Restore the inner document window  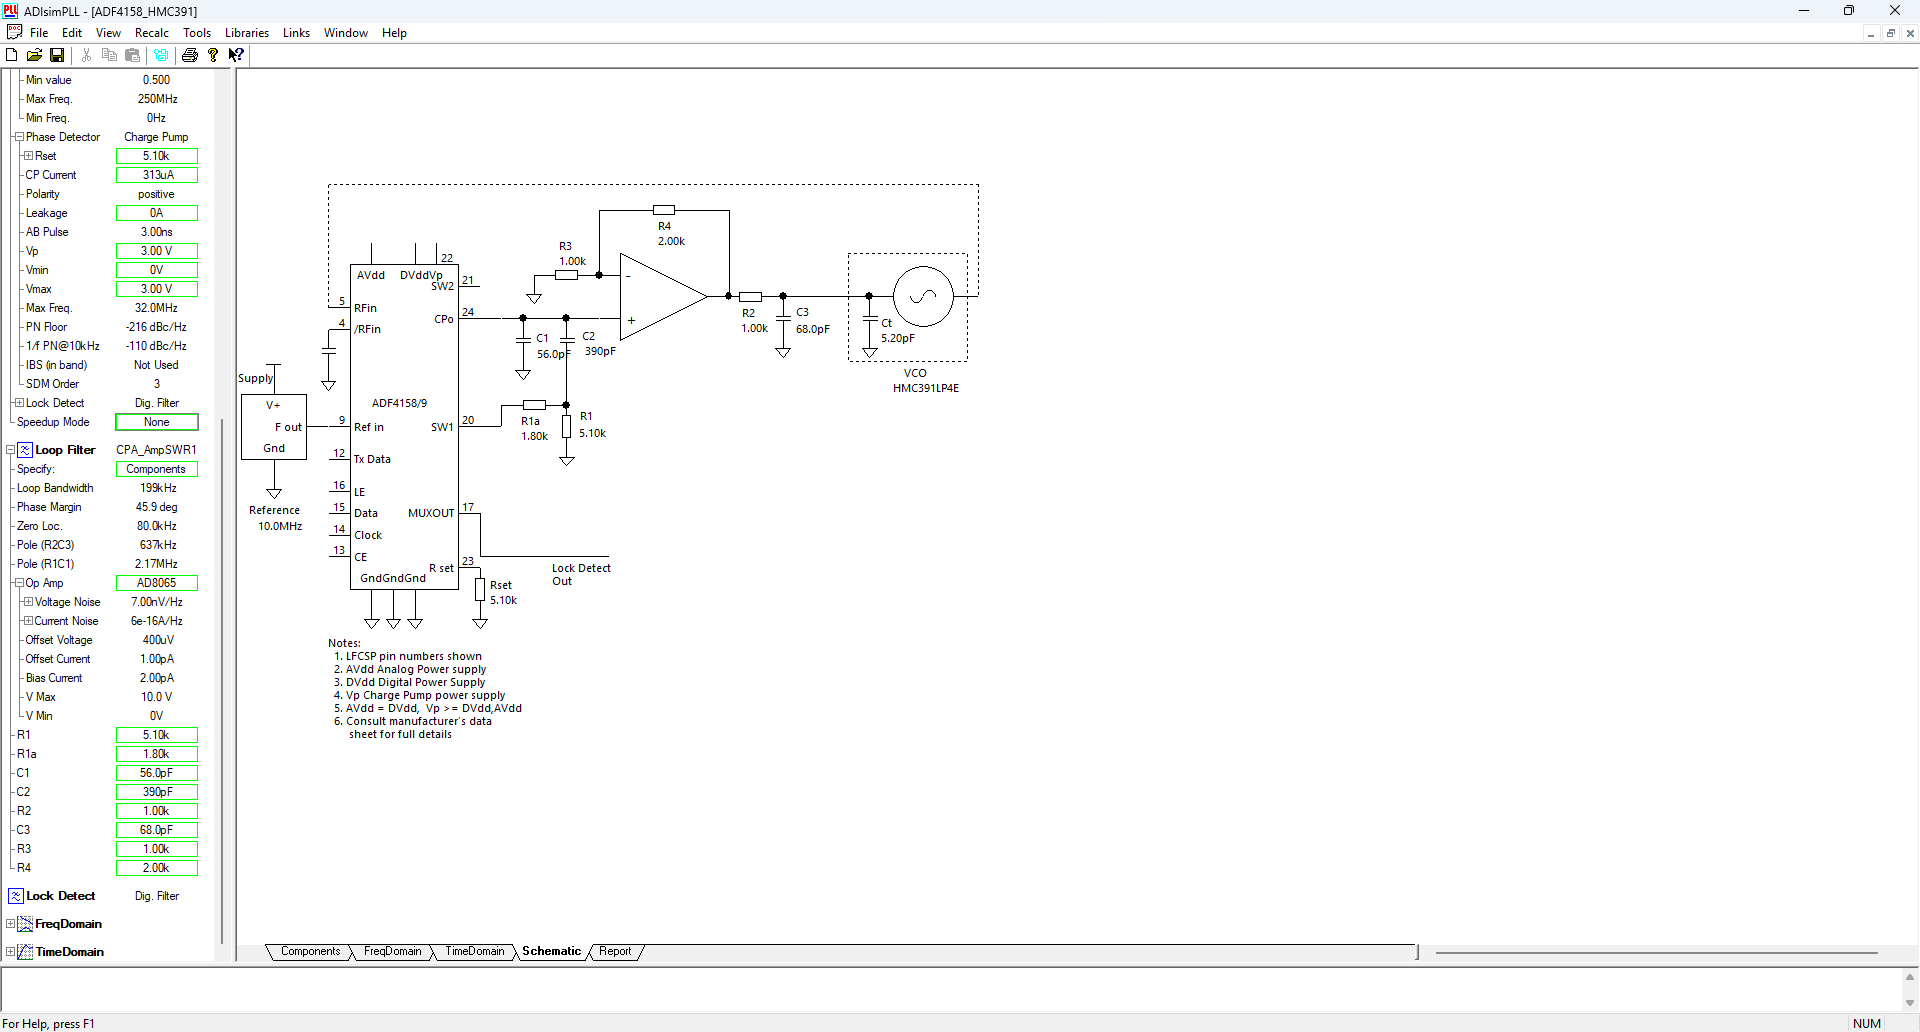(x=1890, y=33)
